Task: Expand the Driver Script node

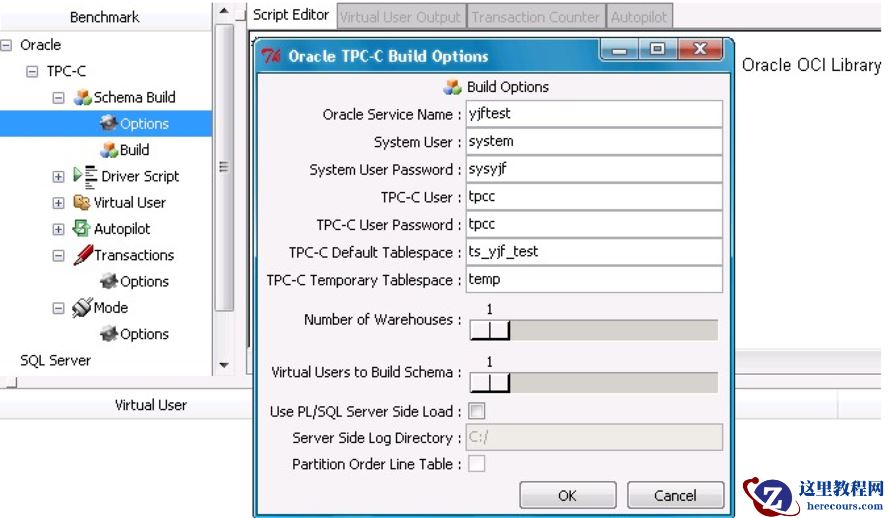Action: 58,177
